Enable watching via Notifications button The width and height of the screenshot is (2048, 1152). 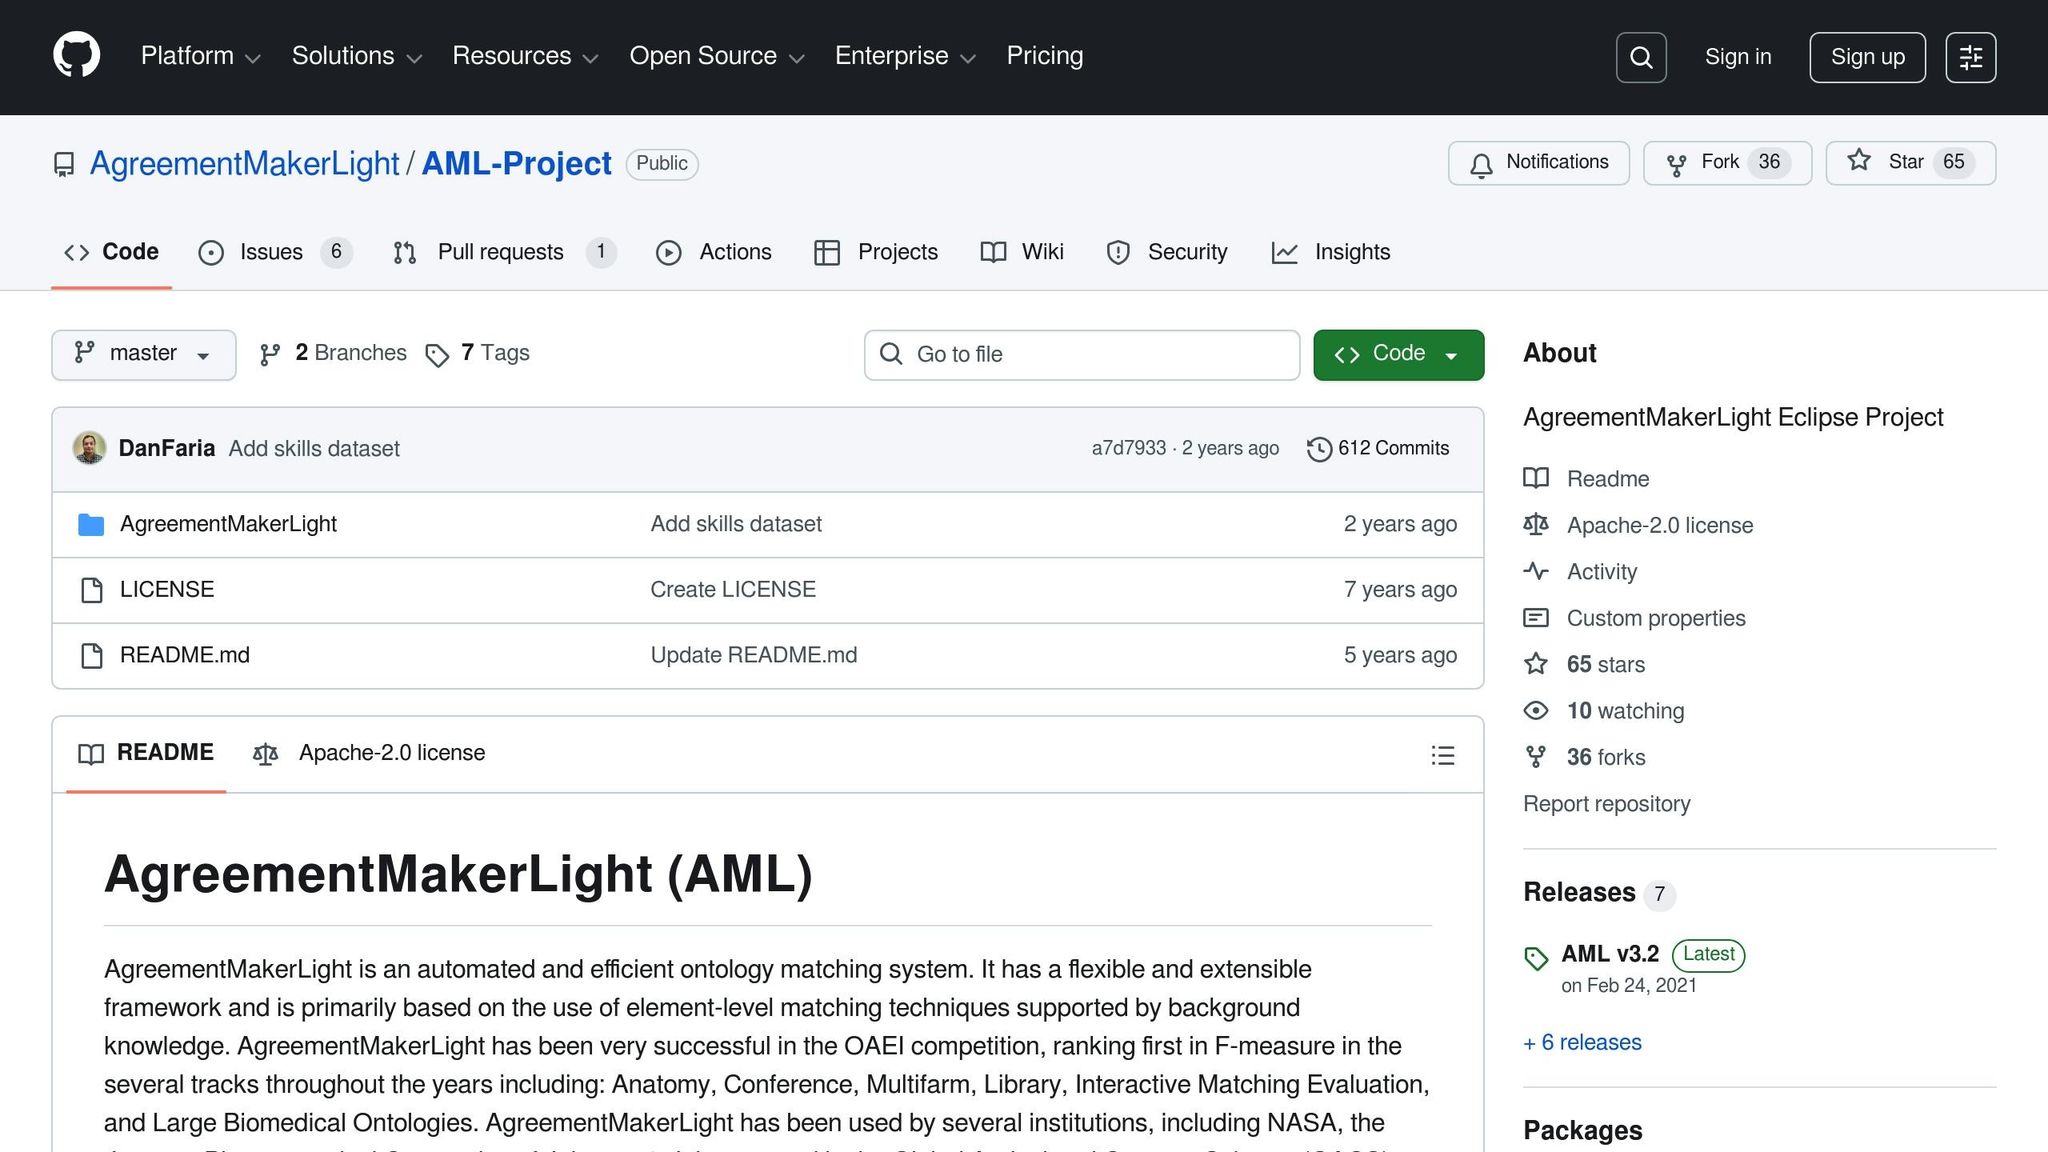click(1538, 162)
